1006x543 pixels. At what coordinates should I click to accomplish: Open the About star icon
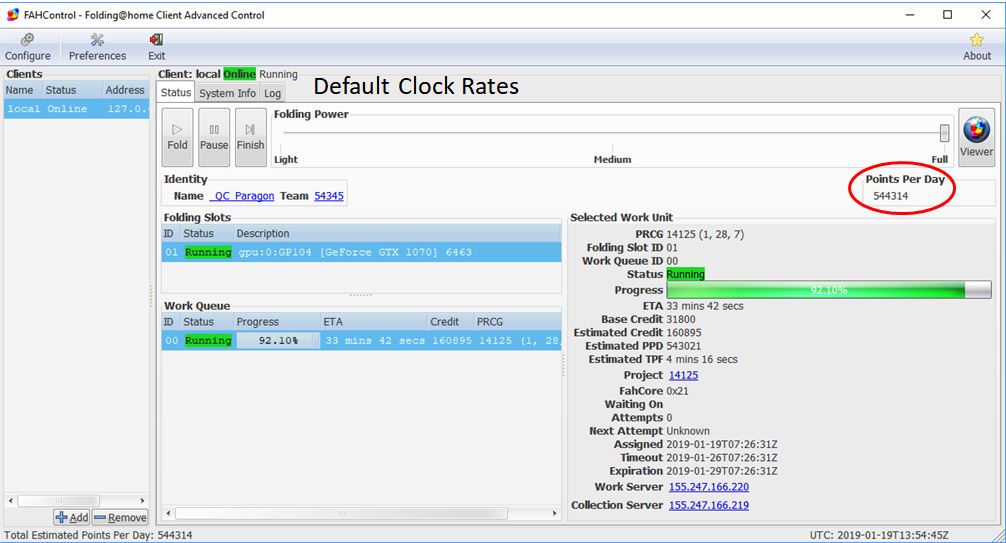click(x=976, y=46)
